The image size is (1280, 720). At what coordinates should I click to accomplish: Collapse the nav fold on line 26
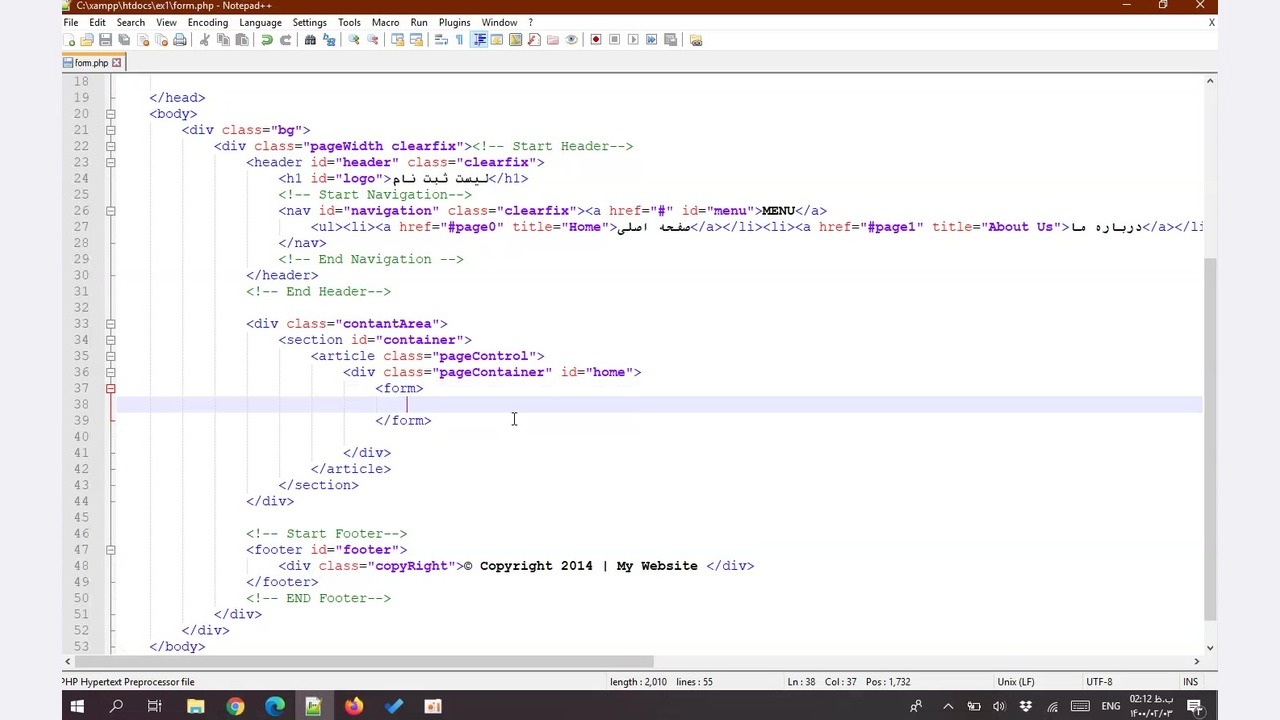[x=110, y=211]
